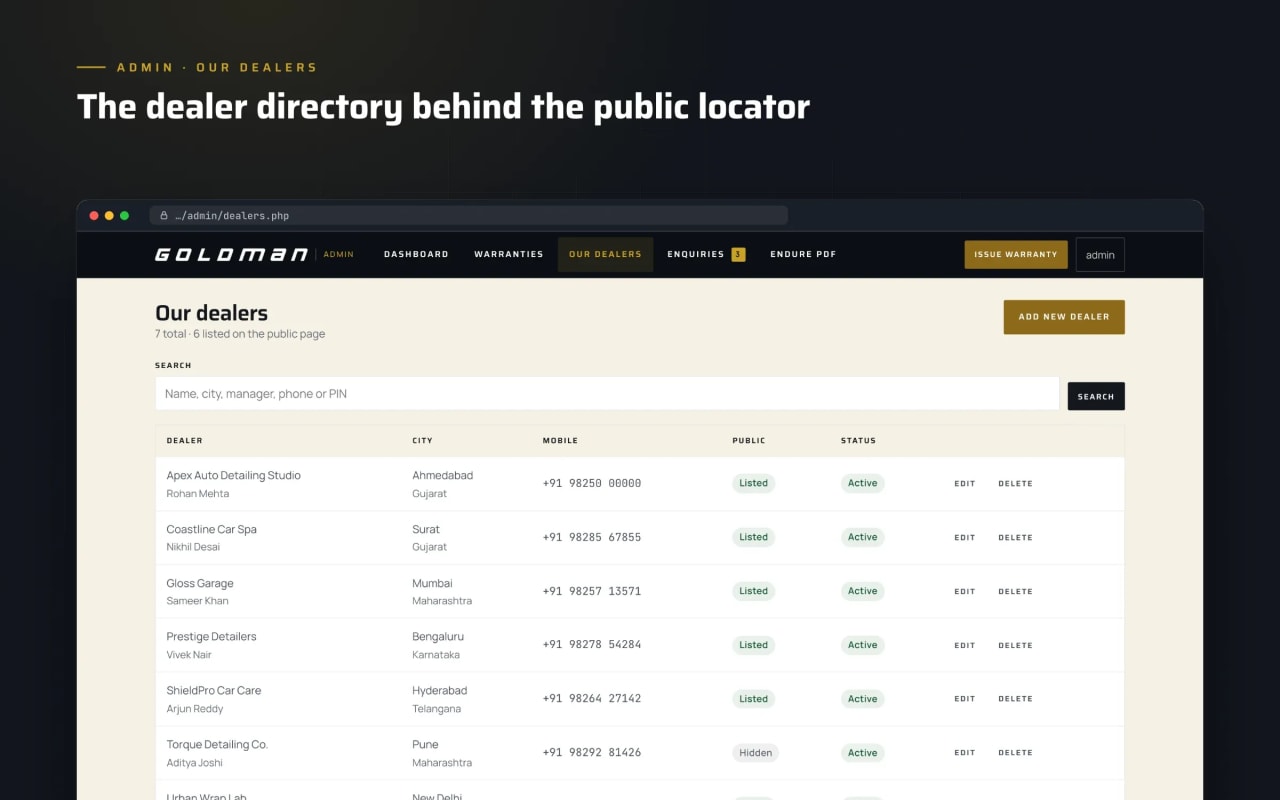
Task: Click Add New Dealer
Action: tap(1064, 316)
